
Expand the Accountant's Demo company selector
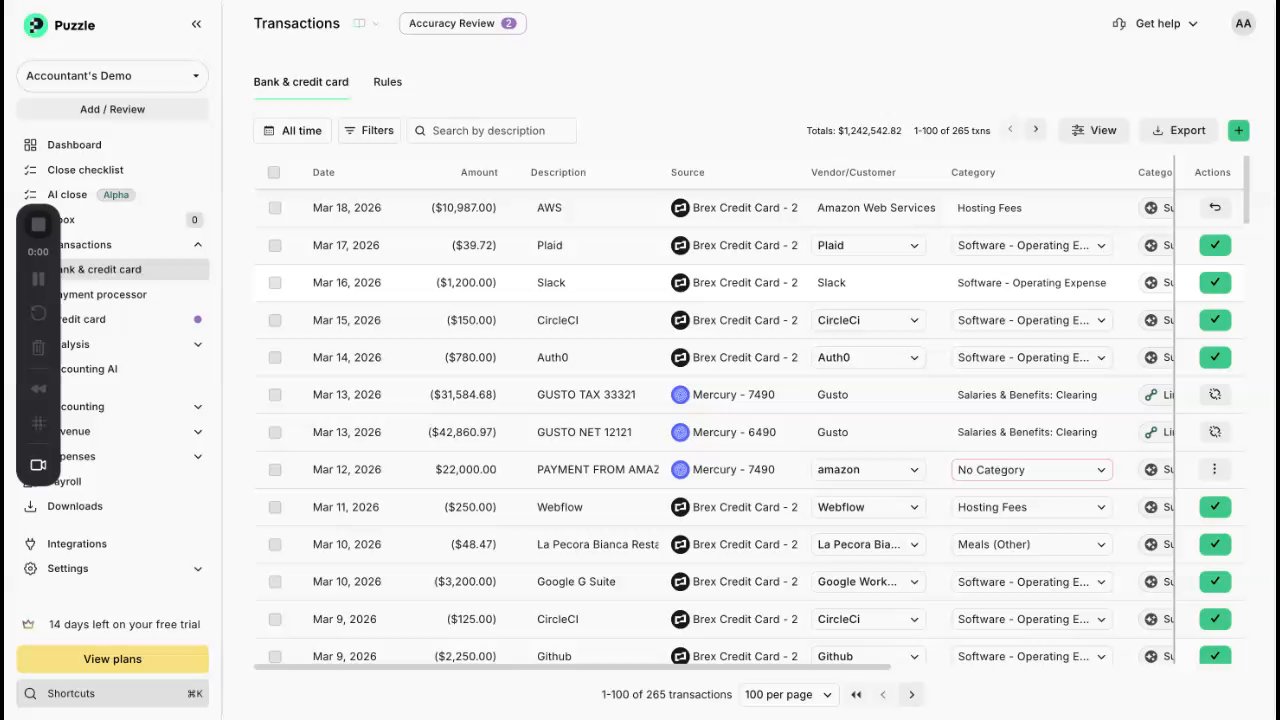(112, 76)
